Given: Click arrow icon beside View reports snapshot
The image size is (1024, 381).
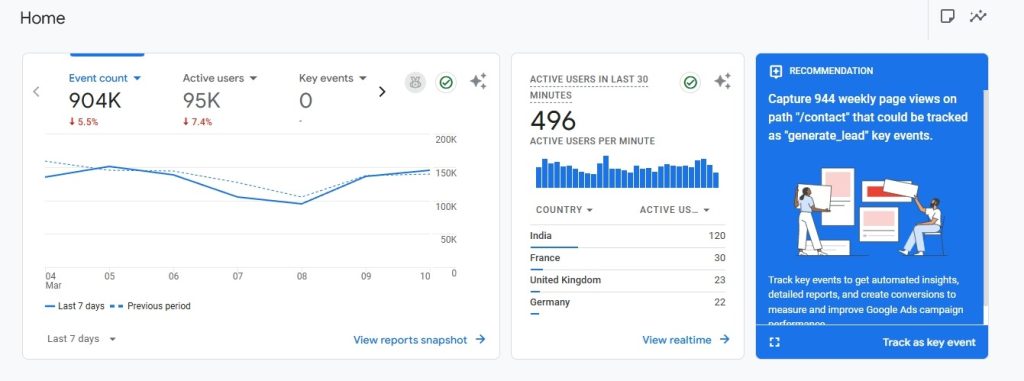Looking at the screenshot, I should tap(480, 339).
